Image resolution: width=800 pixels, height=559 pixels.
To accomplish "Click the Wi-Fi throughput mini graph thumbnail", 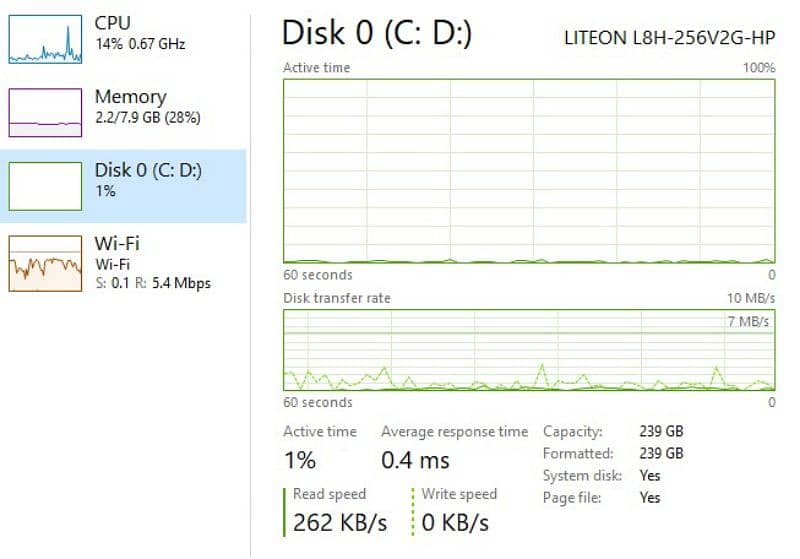I will pyautogui.click(x=45, y=262).
